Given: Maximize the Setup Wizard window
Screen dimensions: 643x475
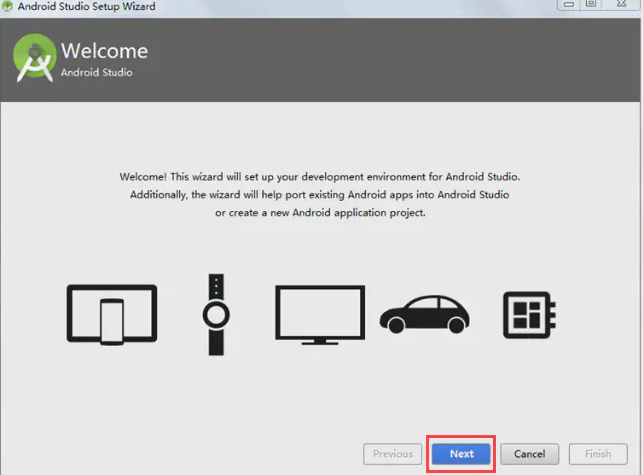Looking at the screenshot, I should click(591, 4).
